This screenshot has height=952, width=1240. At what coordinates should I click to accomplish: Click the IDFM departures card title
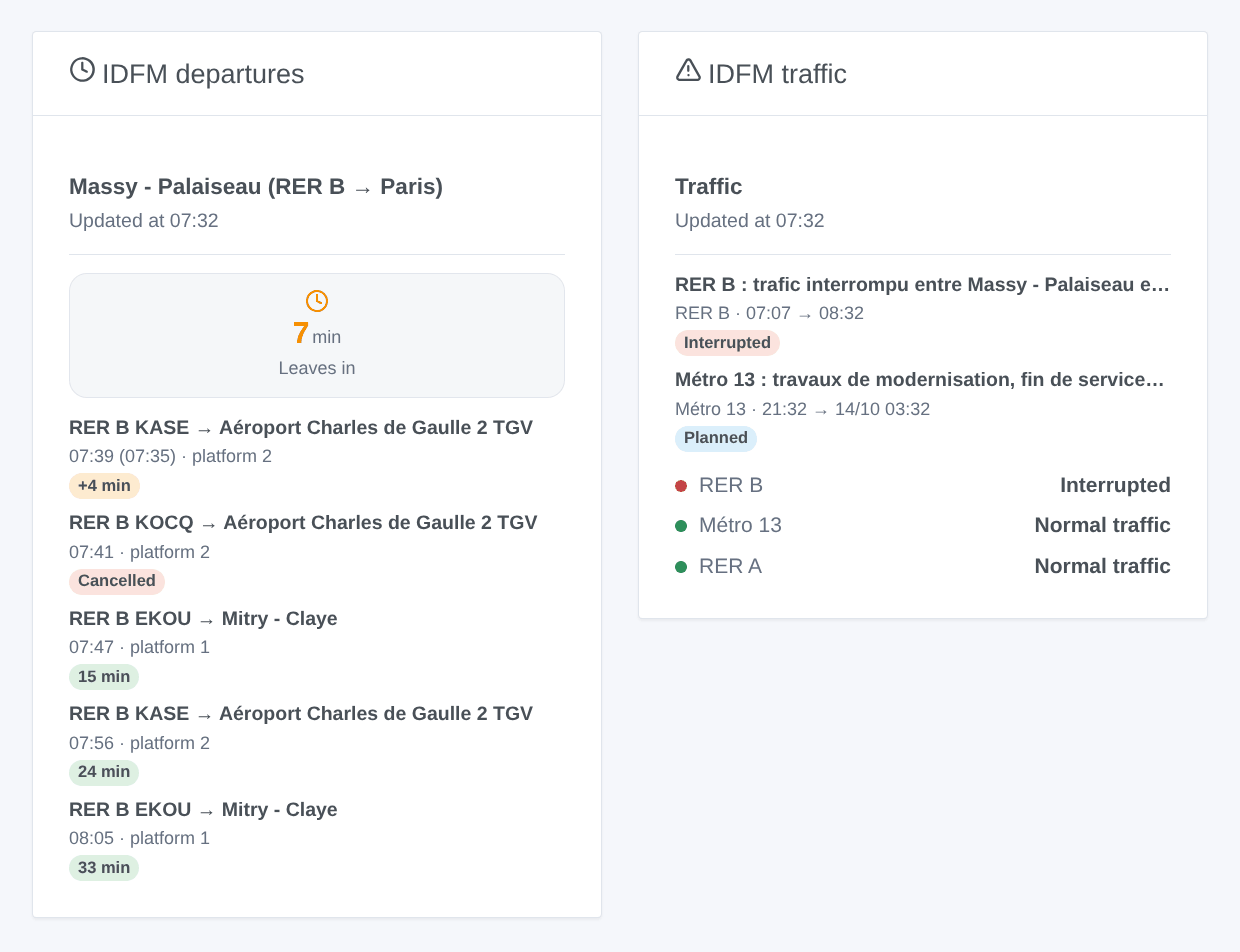point(203,74)
